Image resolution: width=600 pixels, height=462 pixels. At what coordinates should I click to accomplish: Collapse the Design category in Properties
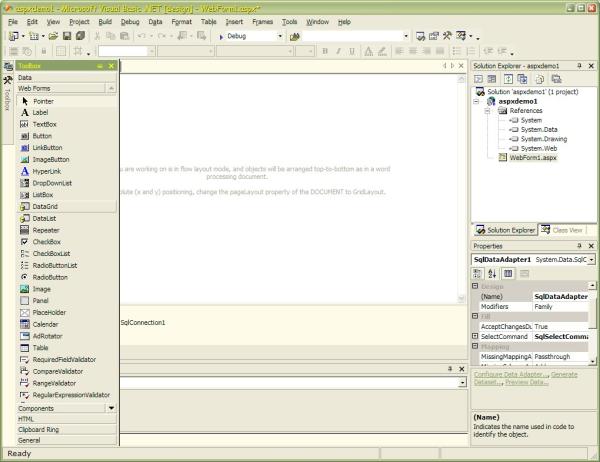475,286
